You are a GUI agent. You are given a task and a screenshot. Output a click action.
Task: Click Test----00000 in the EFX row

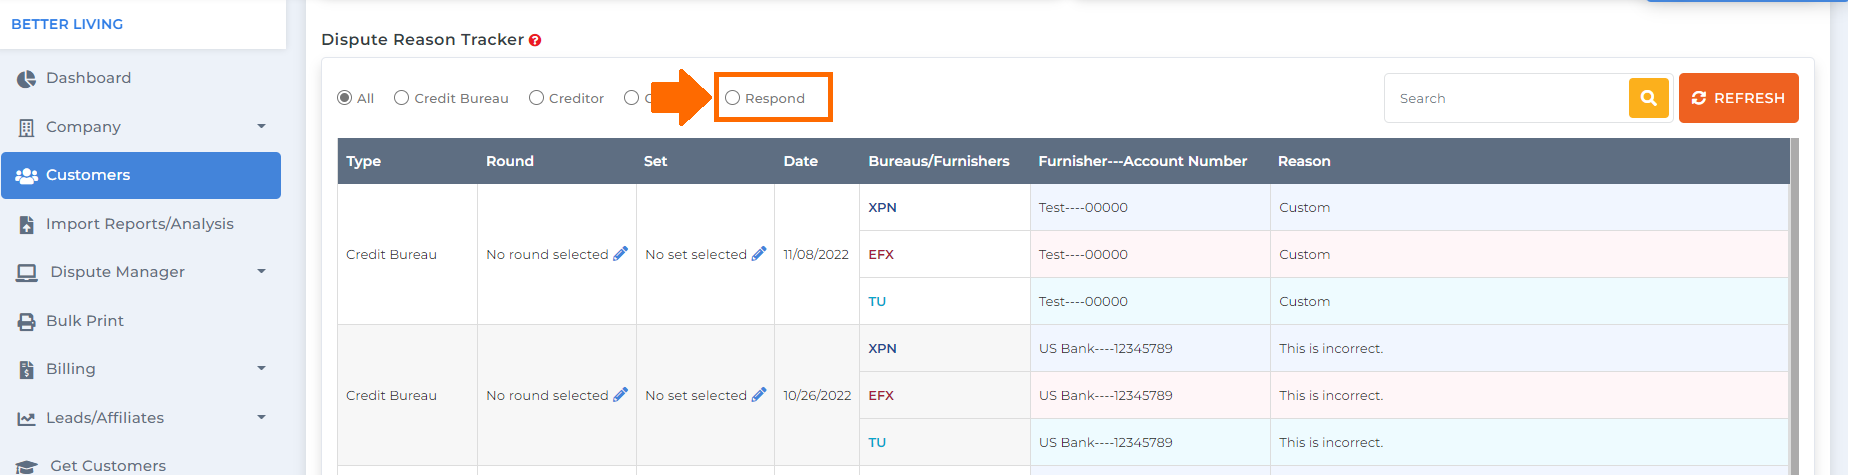(1083, 255)
